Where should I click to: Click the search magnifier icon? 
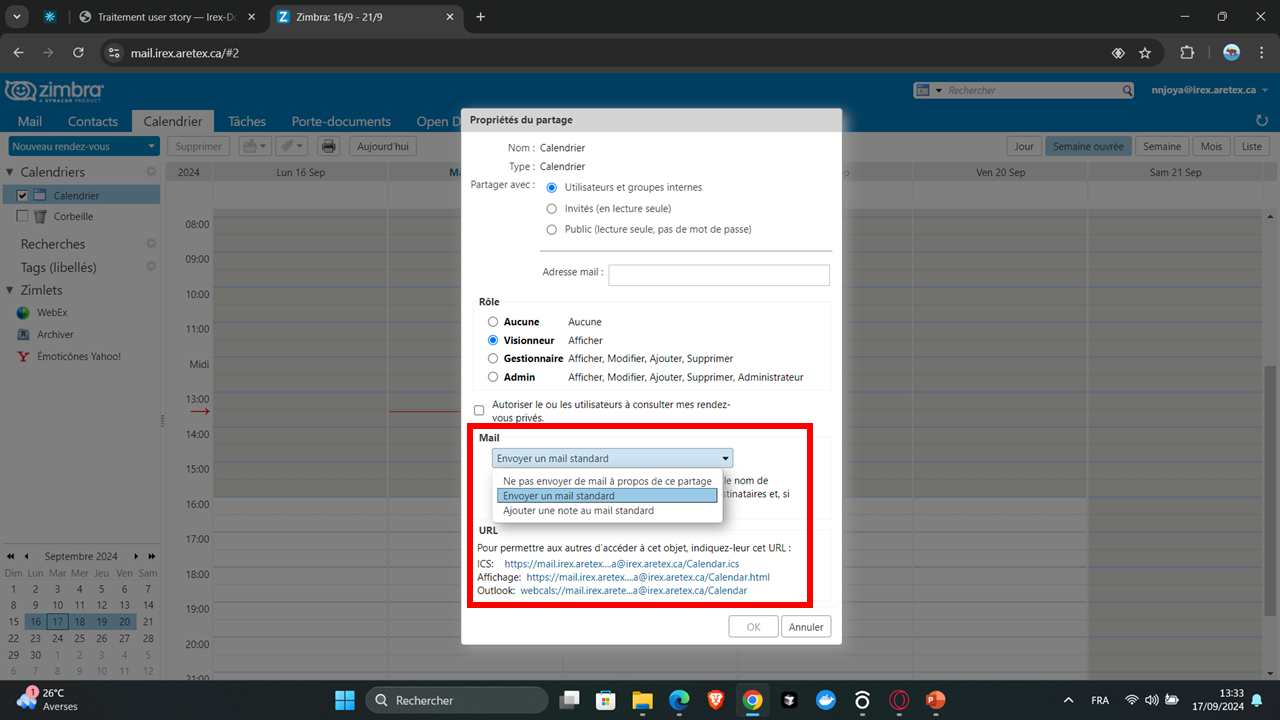pos(1126,90)
